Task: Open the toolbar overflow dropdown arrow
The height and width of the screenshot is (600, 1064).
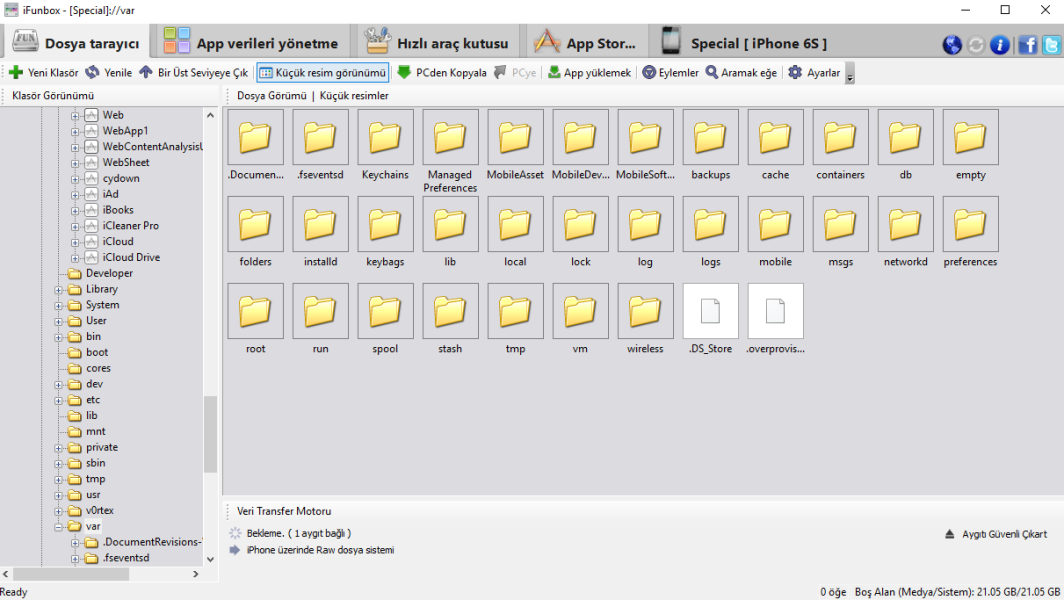Action: pos(850,75)
